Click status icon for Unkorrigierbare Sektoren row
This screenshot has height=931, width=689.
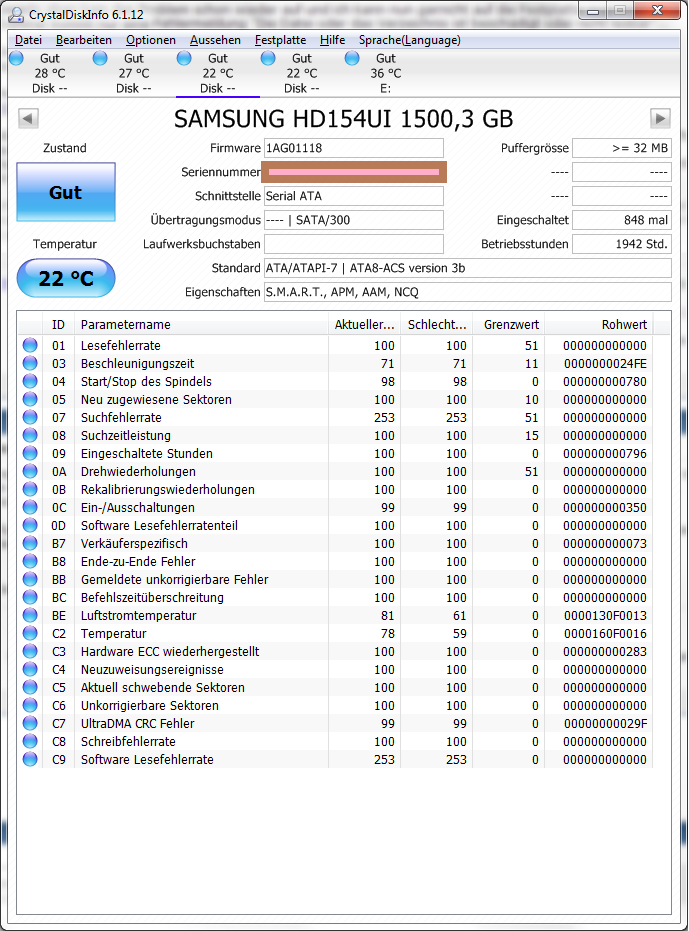pos(30,705)
